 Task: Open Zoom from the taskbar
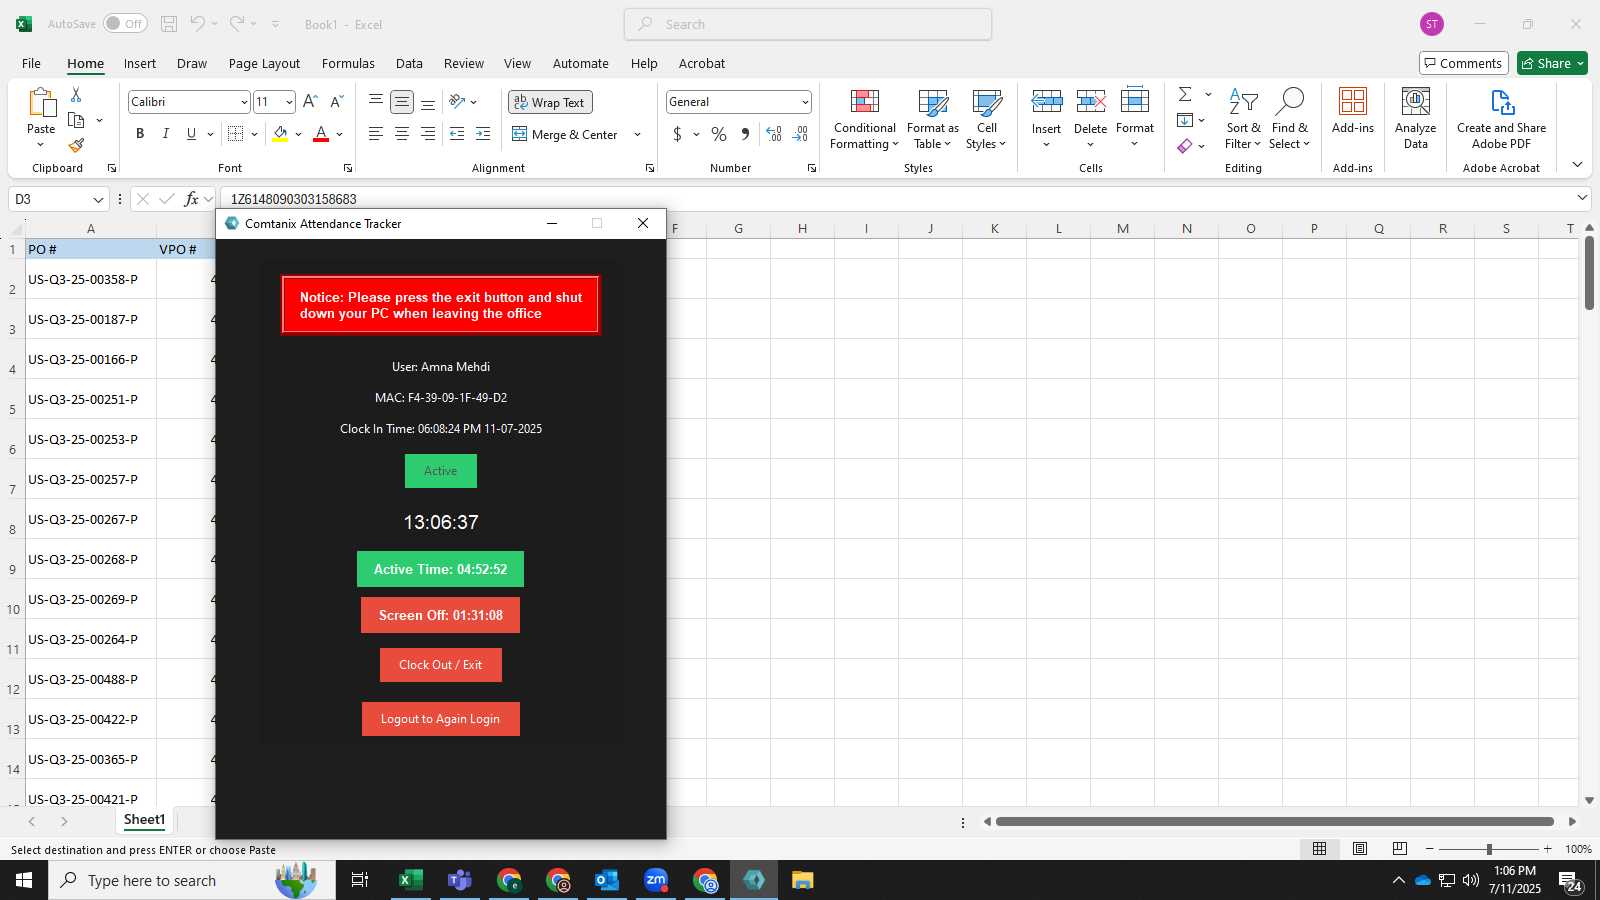pos(655,880)
